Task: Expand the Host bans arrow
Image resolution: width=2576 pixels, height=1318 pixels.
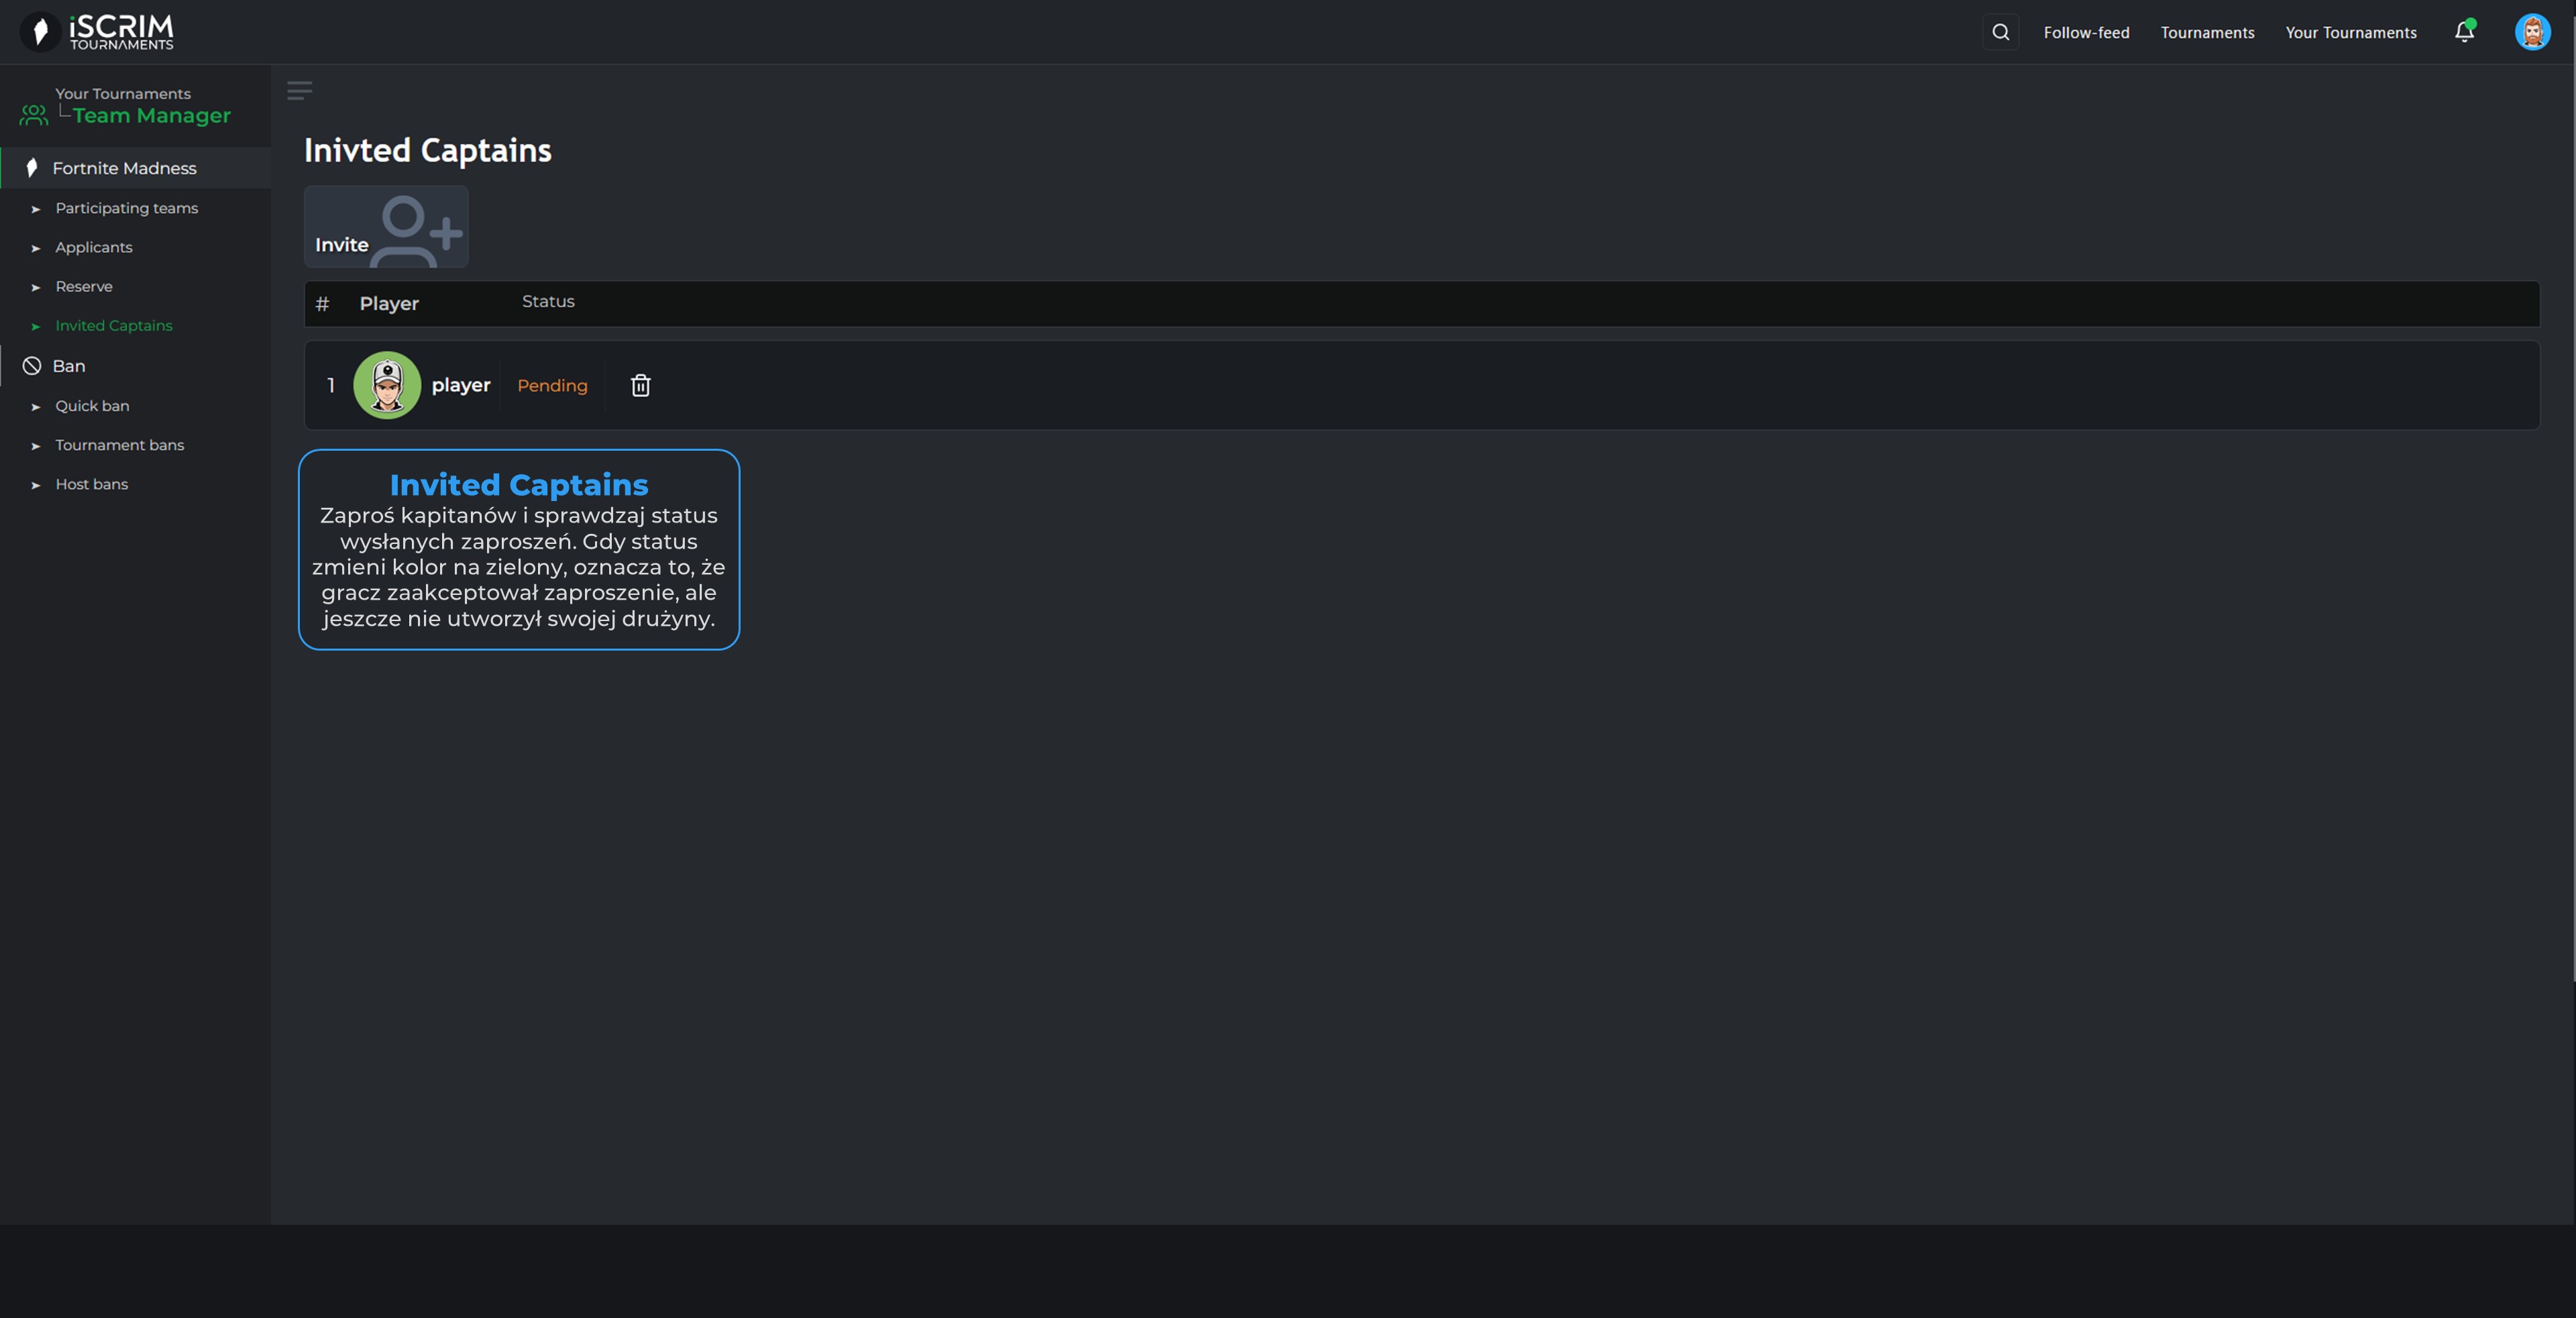Action: [x=36, y=485]
